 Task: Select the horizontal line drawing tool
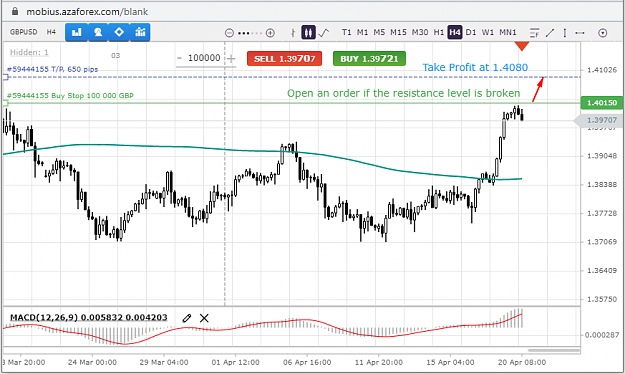click(580, 33)
